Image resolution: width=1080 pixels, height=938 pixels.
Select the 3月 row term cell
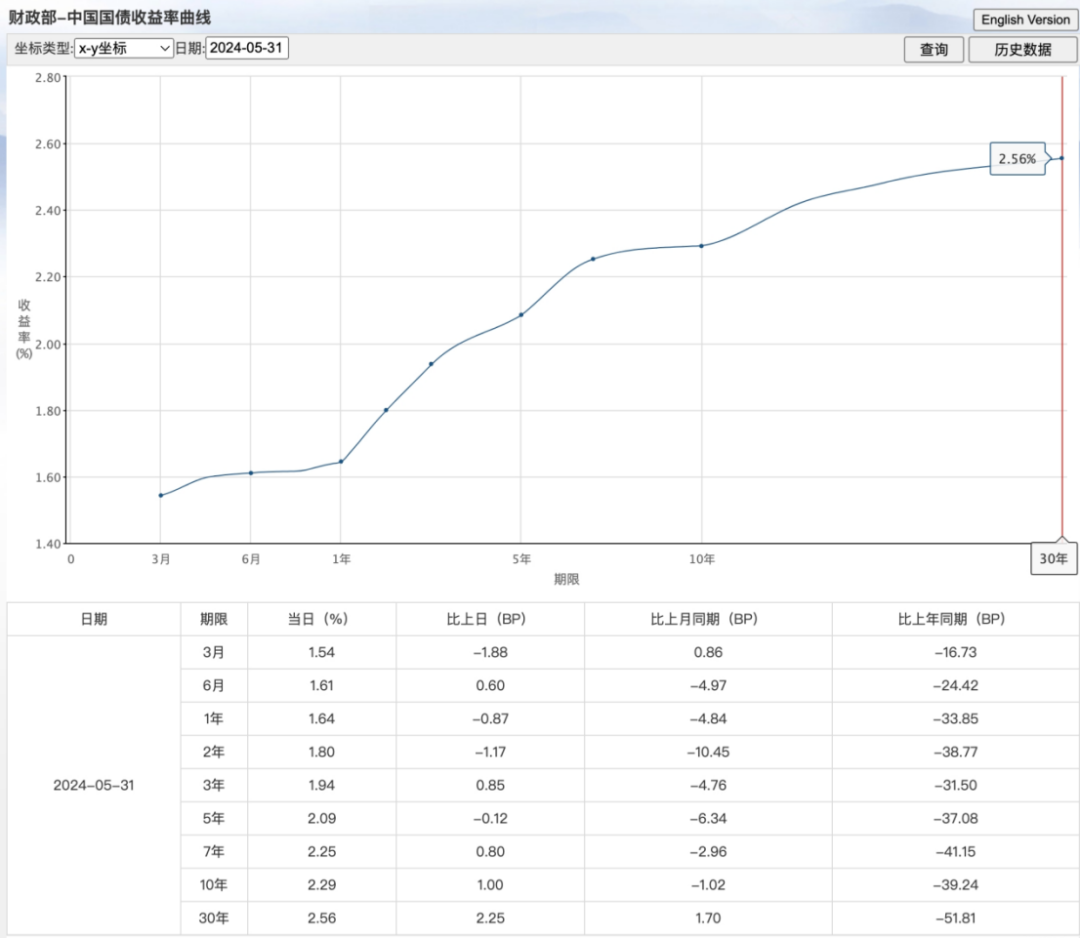click(x=214, y=652)
